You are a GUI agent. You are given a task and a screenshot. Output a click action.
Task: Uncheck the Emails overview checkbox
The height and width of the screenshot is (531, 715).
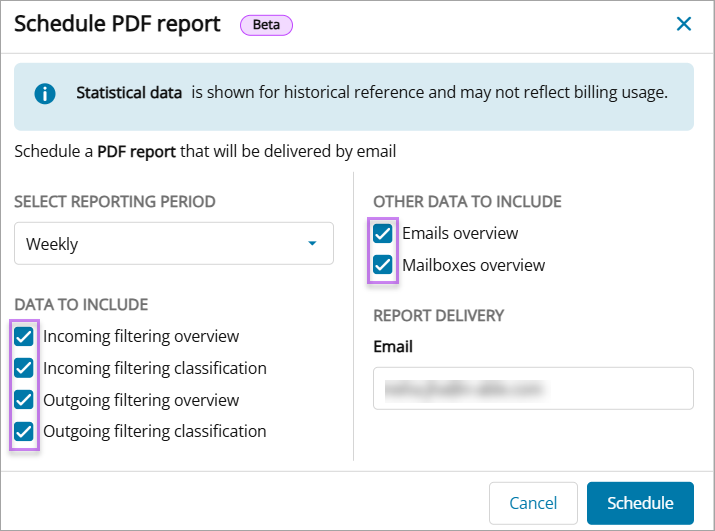(x=383, y=234)
